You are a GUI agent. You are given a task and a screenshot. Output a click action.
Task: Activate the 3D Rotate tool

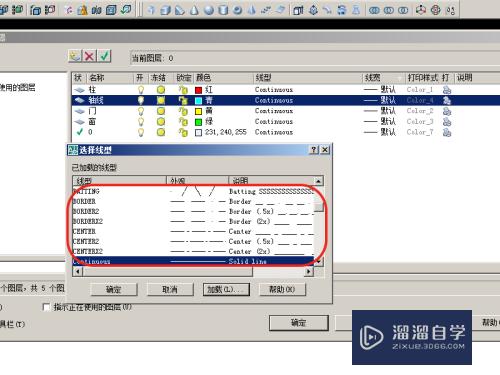coord(436,10)
